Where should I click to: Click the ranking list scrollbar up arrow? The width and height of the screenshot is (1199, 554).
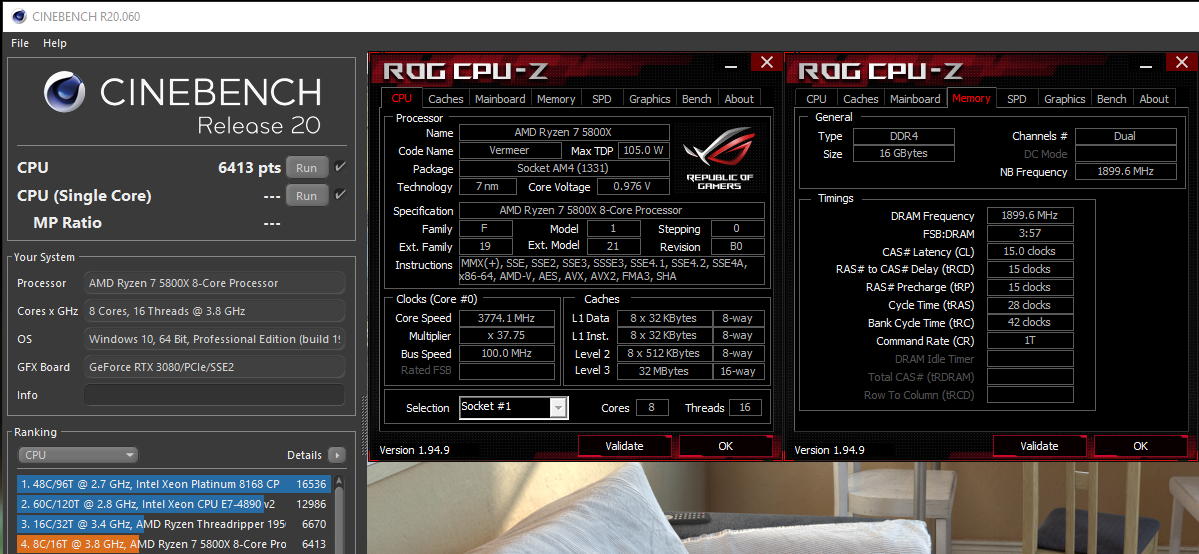tap(339, 482)
